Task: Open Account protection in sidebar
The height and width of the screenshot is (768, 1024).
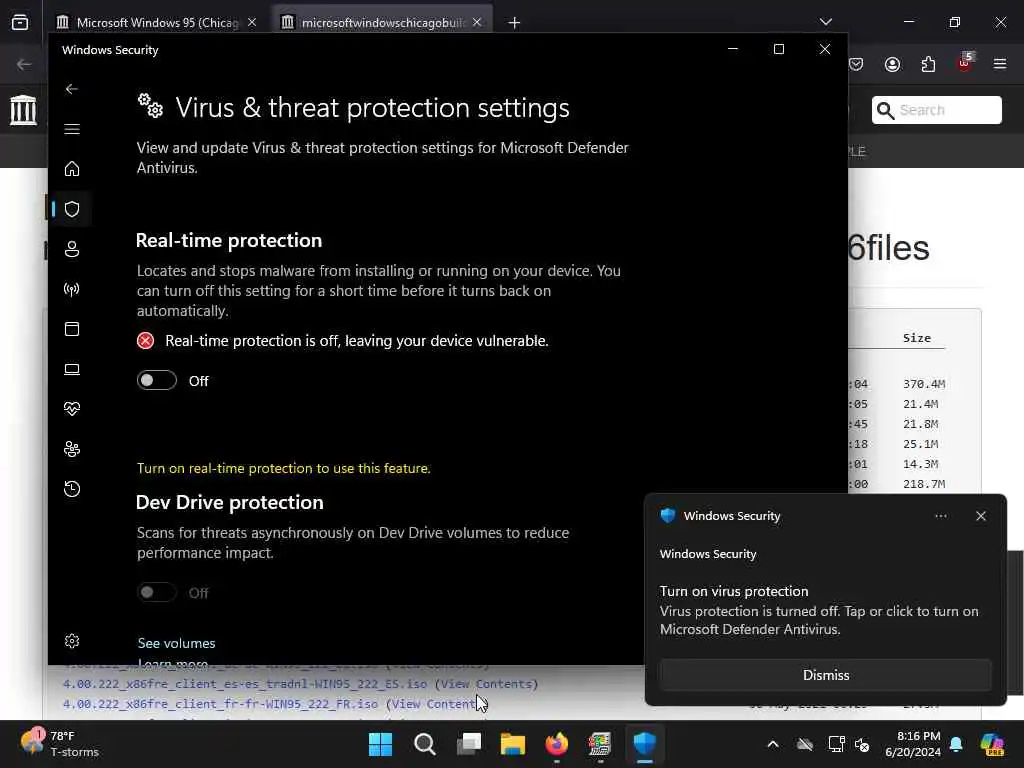Action: point(72,249)
